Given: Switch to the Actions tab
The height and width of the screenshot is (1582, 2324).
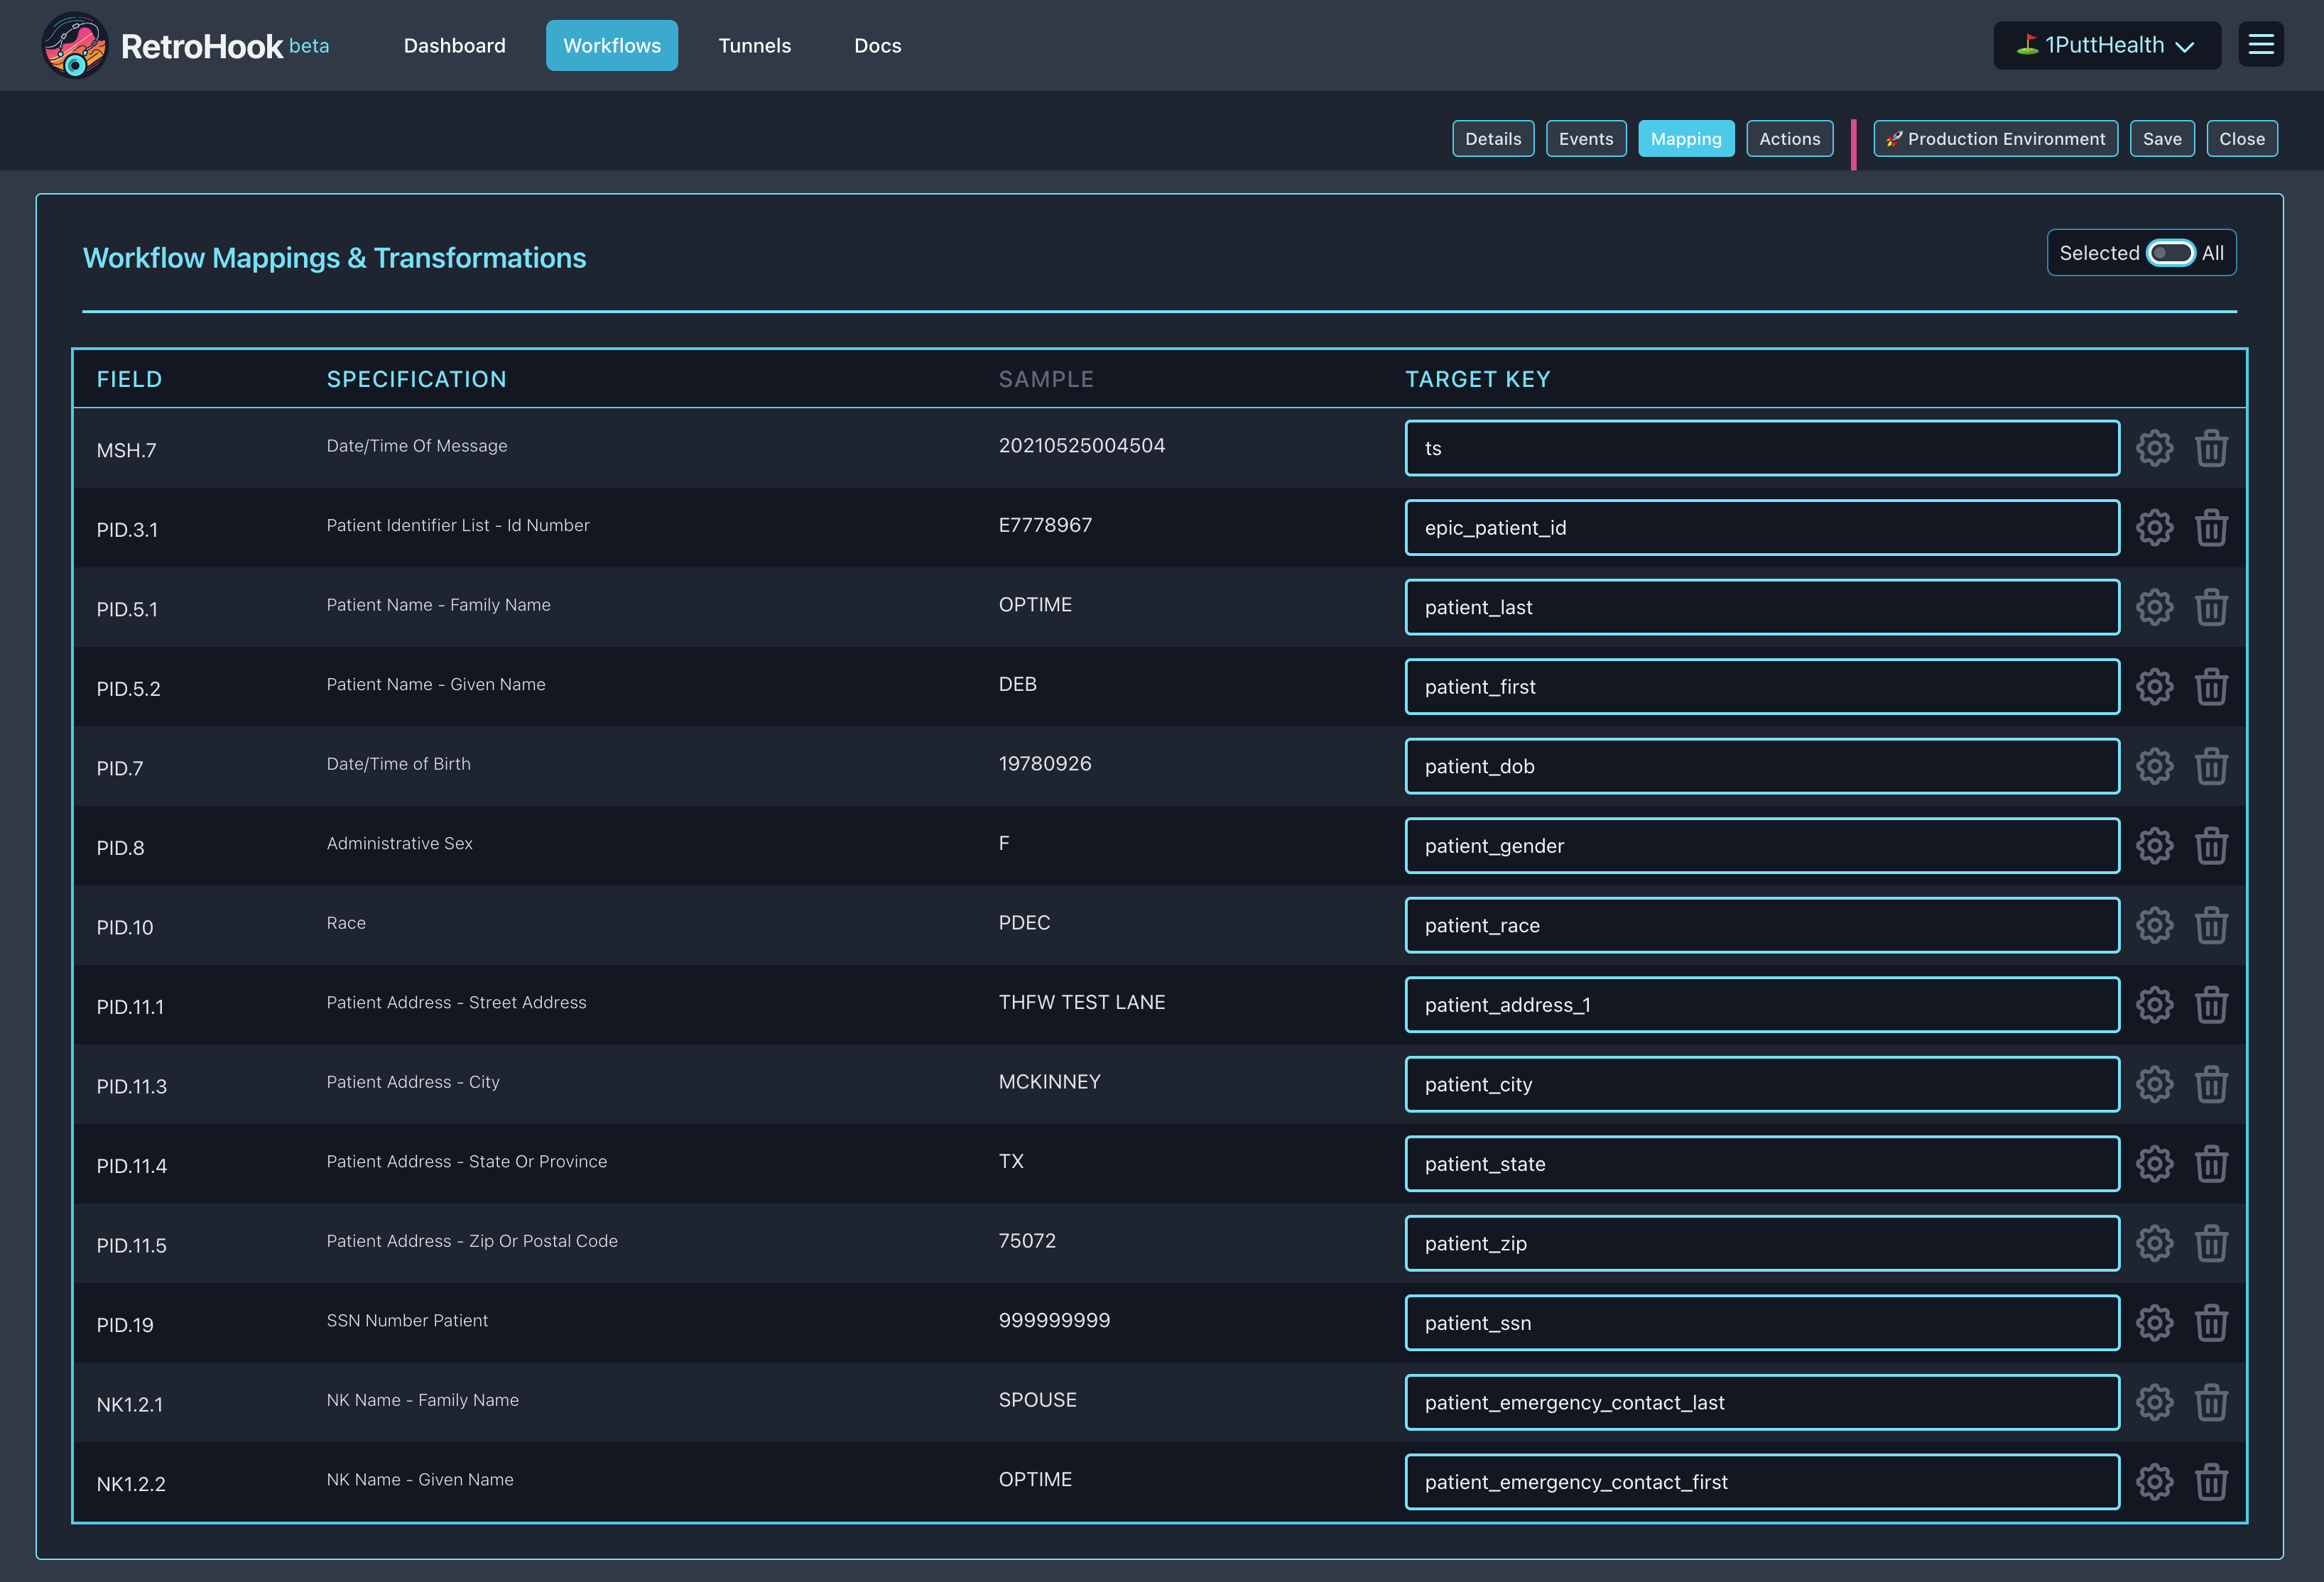Looking at the screenshot, I should [1789, 139].
